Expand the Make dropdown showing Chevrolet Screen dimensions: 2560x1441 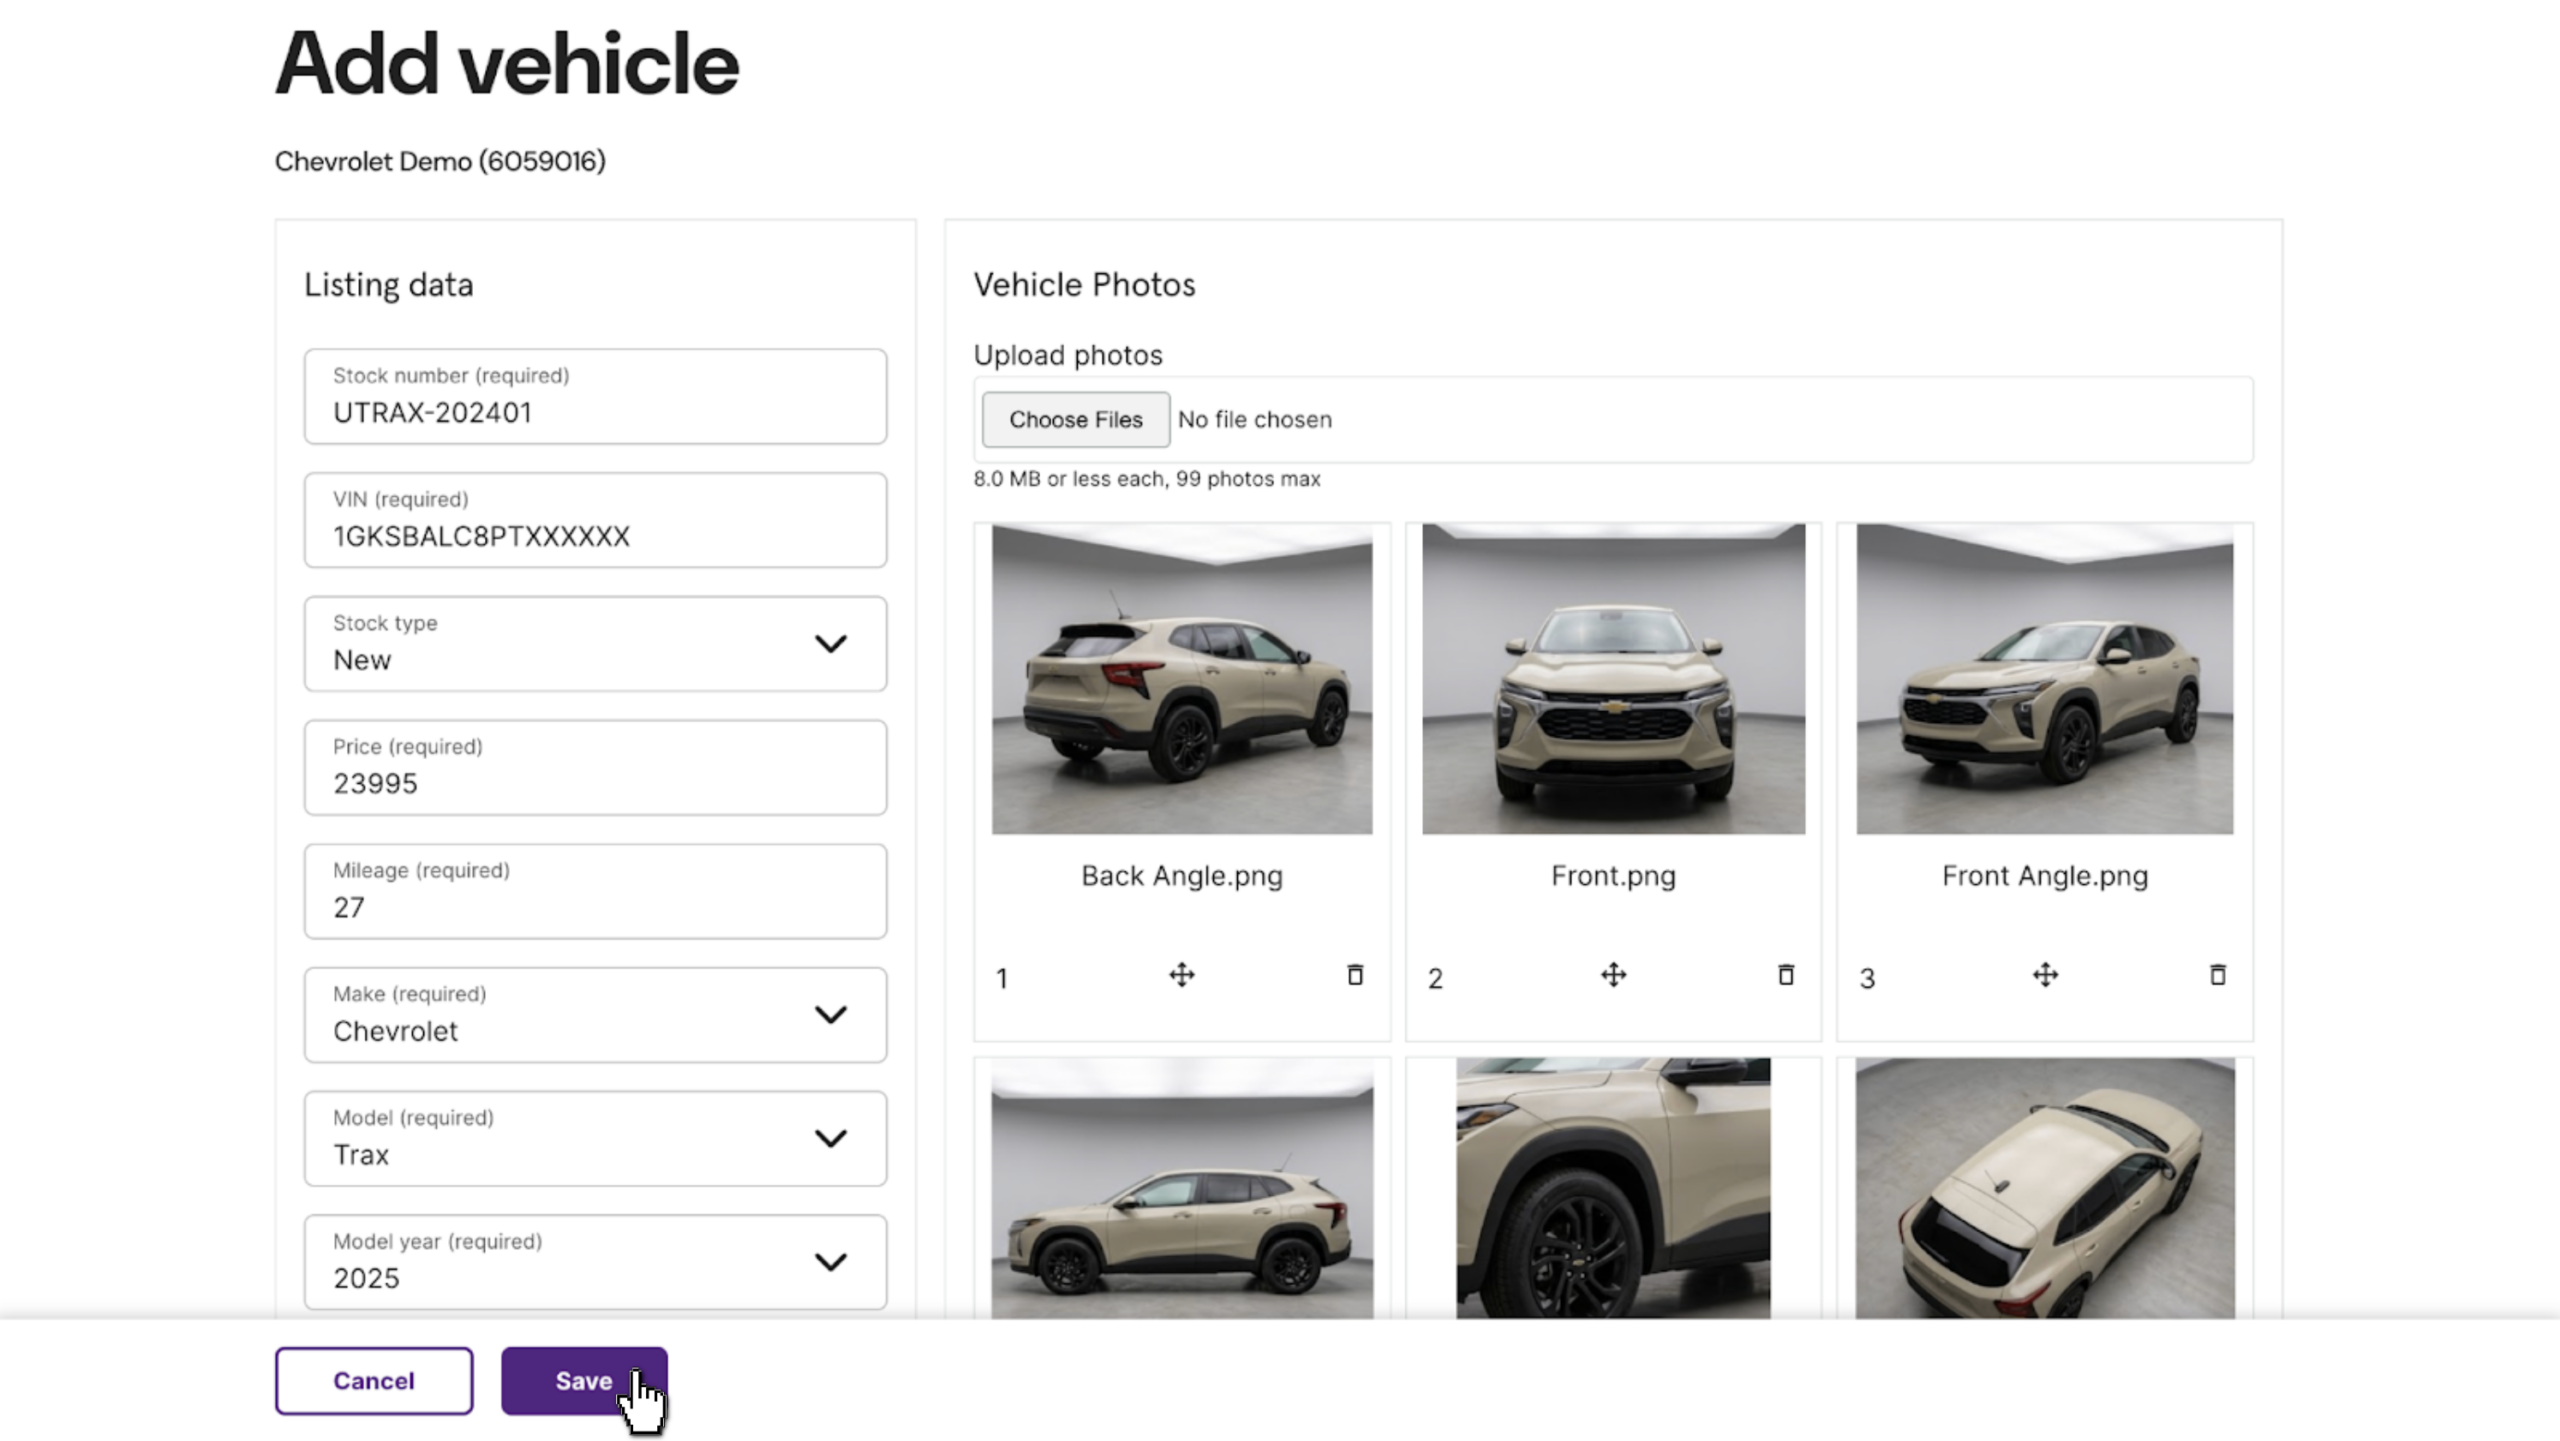pos(595,1015)
